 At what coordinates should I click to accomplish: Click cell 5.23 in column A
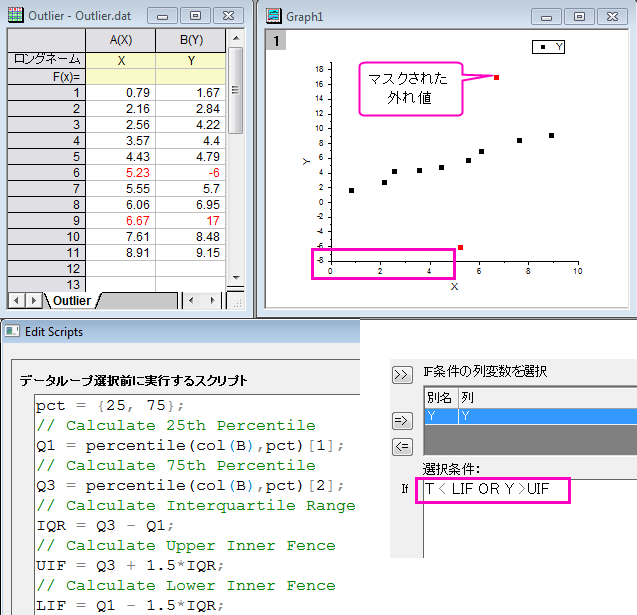pyautogui.click(x=121, y=173)
